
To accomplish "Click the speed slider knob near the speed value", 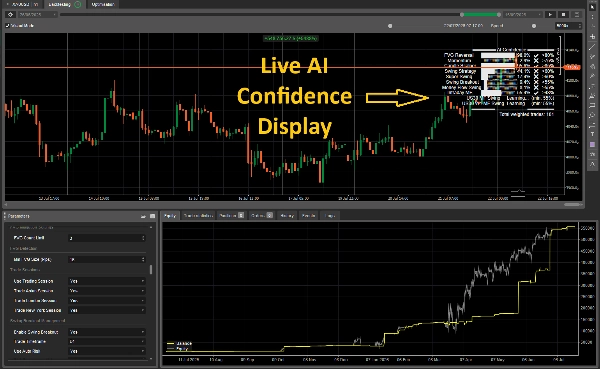I will coord(534,26).
